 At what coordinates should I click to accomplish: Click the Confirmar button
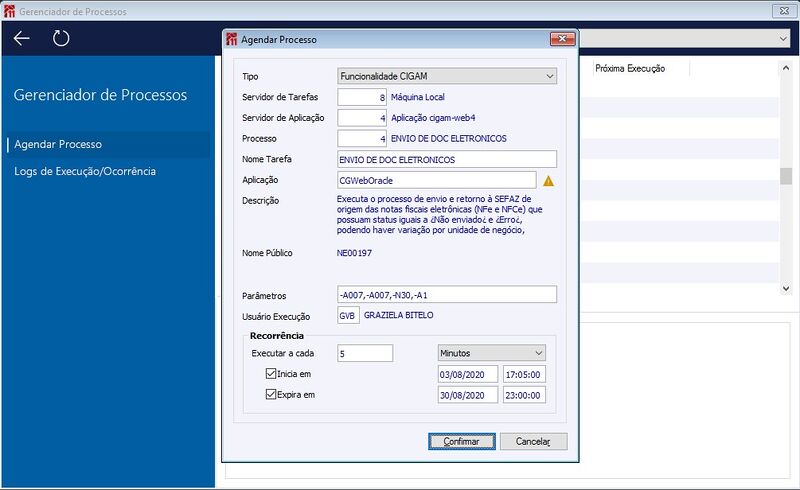pos(462,442)
